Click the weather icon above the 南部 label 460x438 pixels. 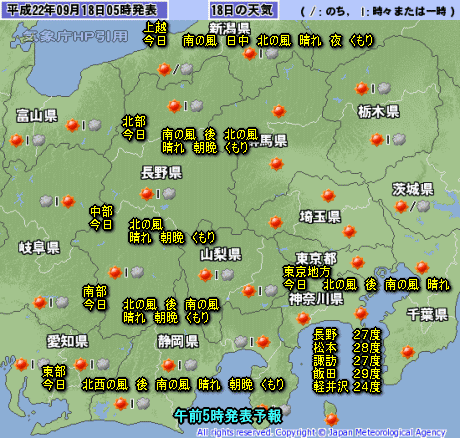126,273
